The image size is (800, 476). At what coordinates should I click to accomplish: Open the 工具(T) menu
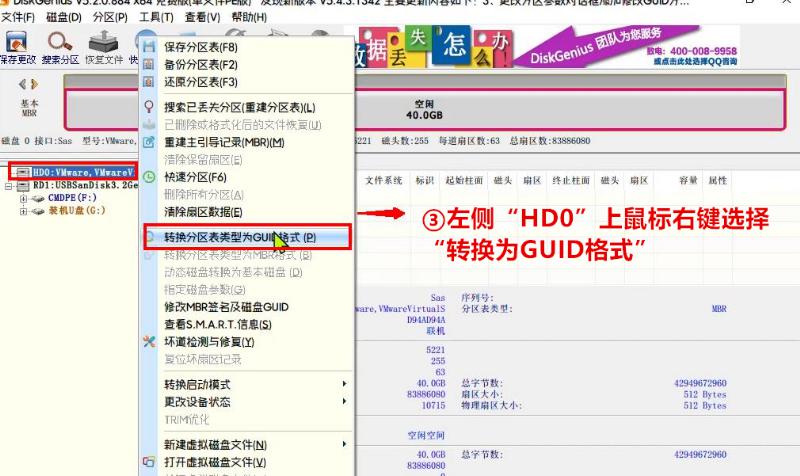(156, 17)
